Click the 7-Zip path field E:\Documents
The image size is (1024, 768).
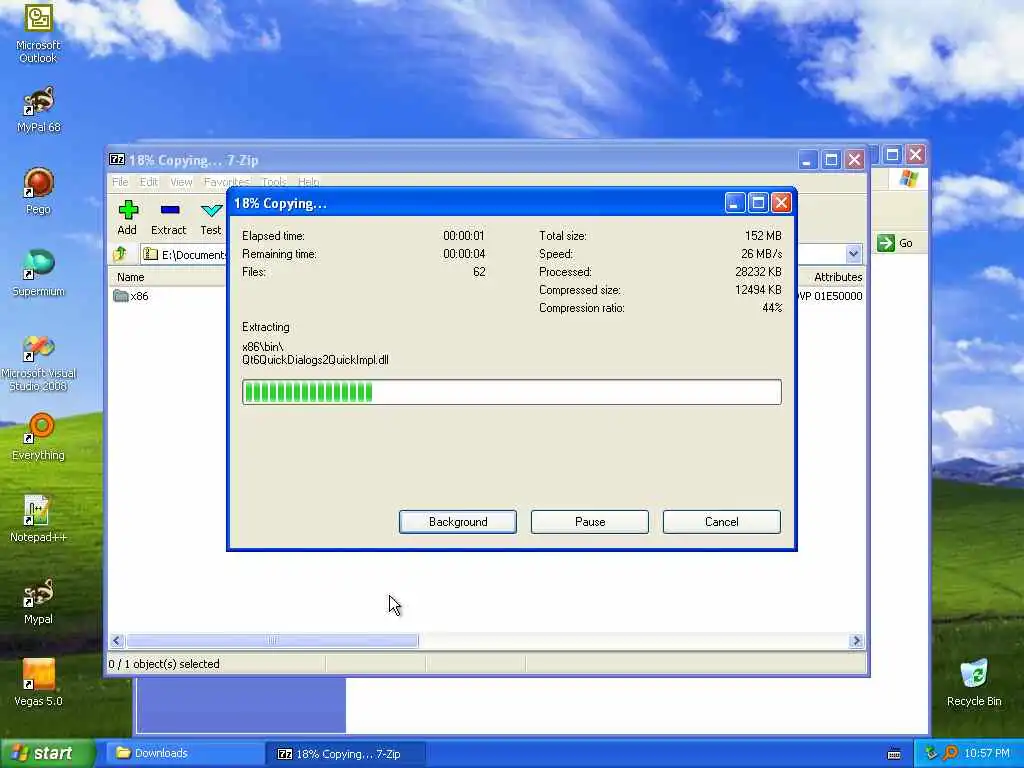(x=185, y=254)
